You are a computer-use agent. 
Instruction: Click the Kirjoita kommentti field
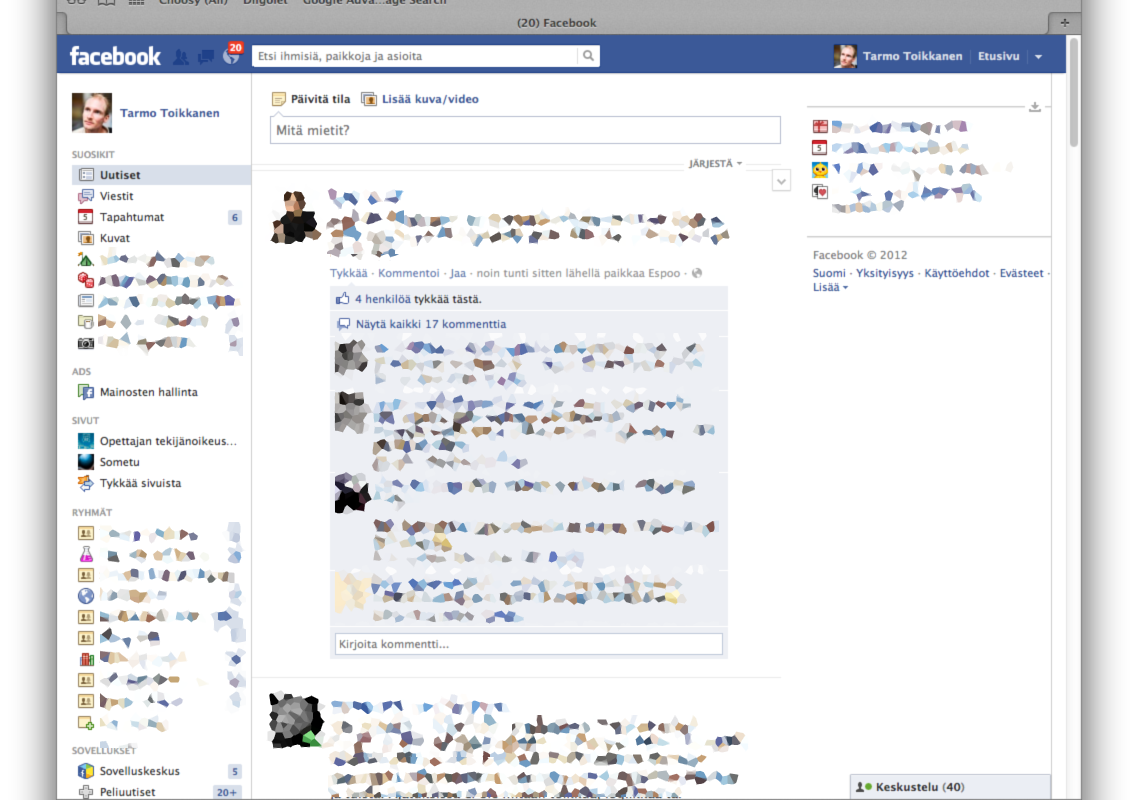point(528,644)
